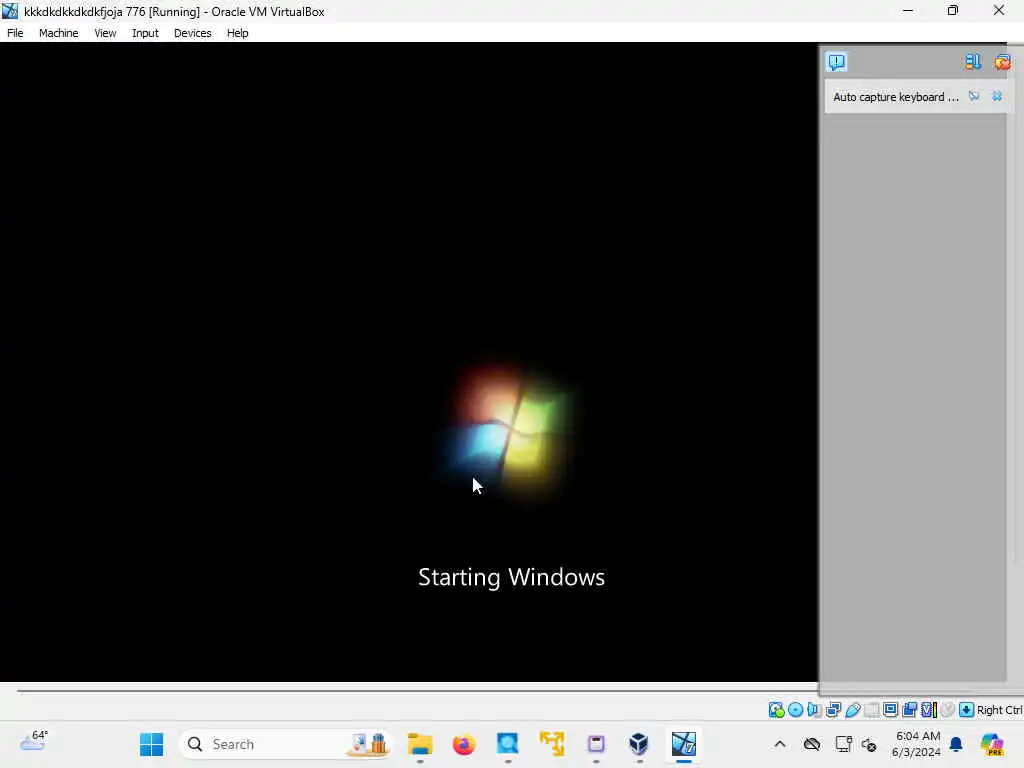The width and height of the screenshot is (1024, 768).
Task: Open File Explorer from the taskbar
Action: (420, 744)
